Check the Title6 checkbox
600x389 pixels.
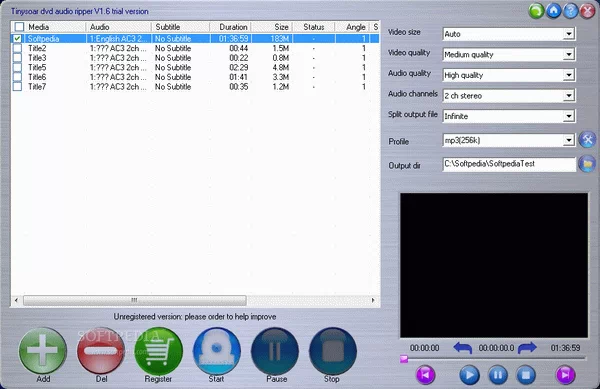click(x=17, y=77)
